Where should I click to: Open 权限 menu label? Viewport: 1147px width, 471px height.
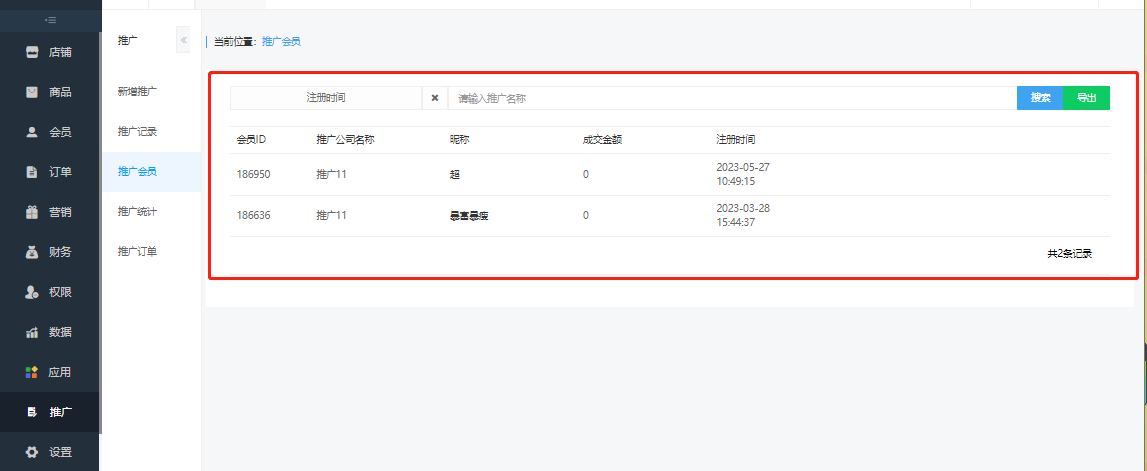(60, 292)
